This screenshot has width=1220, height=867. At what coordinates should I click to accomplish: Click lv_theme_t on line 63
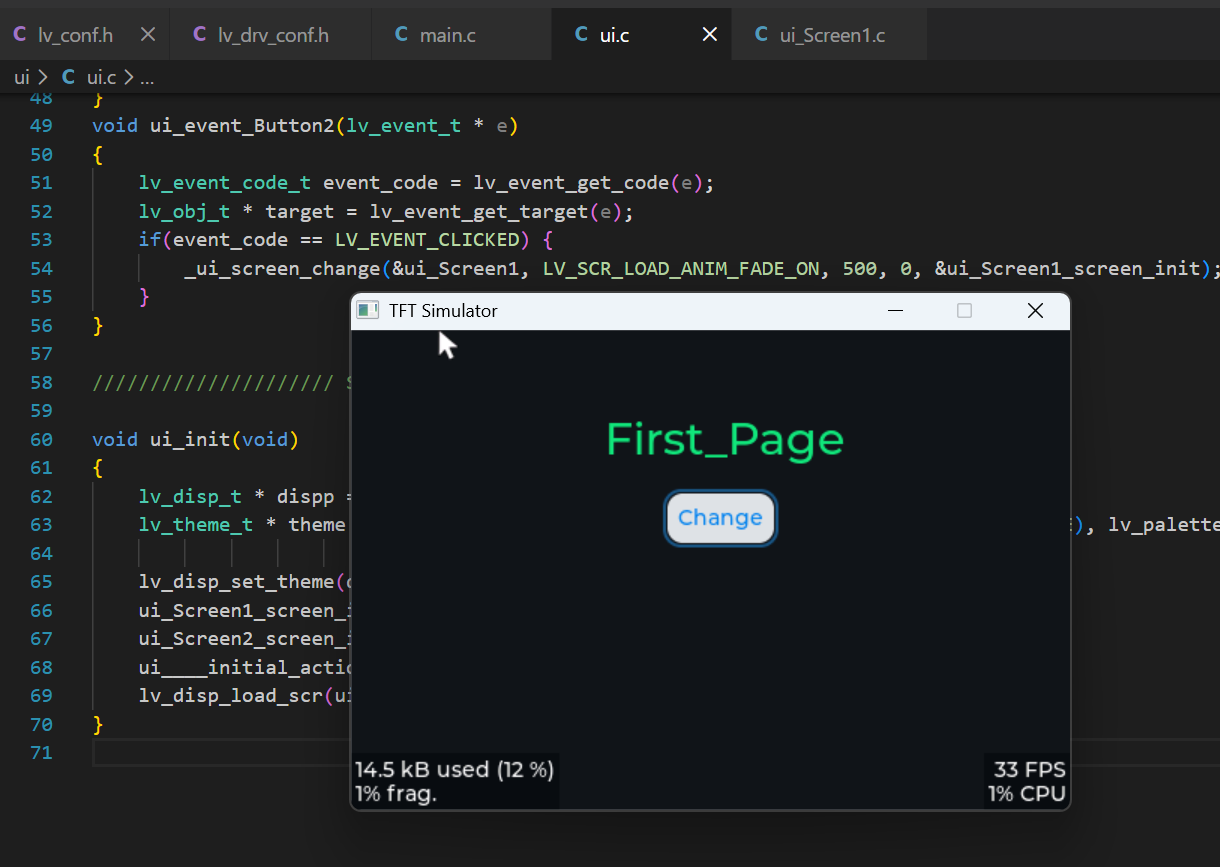[x=197, y=525]
